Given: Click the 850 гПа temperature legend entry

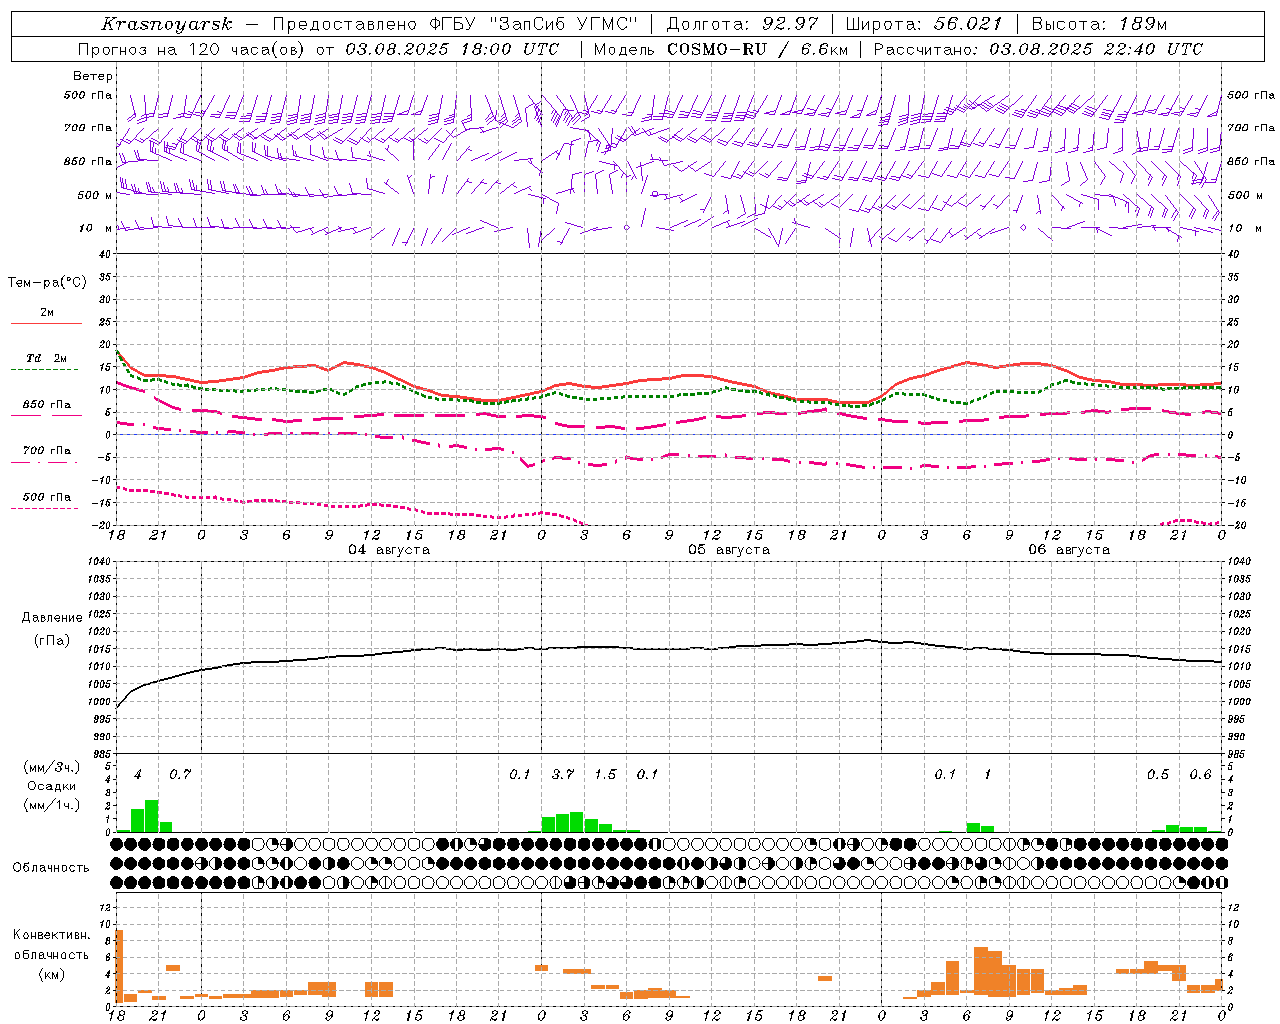Looking at the screenshot, I should pyautogui.click(x=47, y=405).
